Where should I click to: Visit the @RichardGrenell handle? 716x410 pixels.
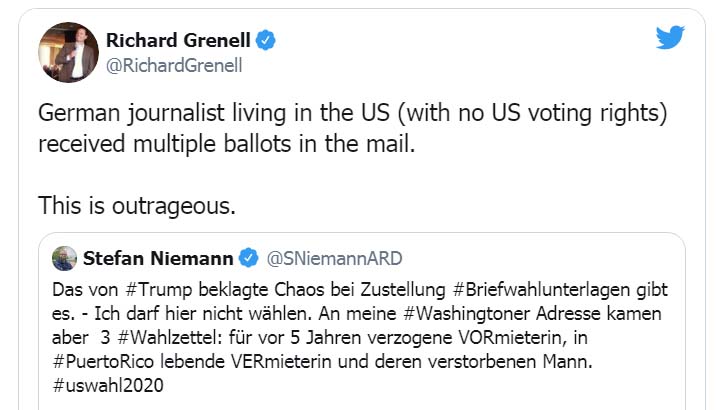pyautogui.click(x=174, y=66)
